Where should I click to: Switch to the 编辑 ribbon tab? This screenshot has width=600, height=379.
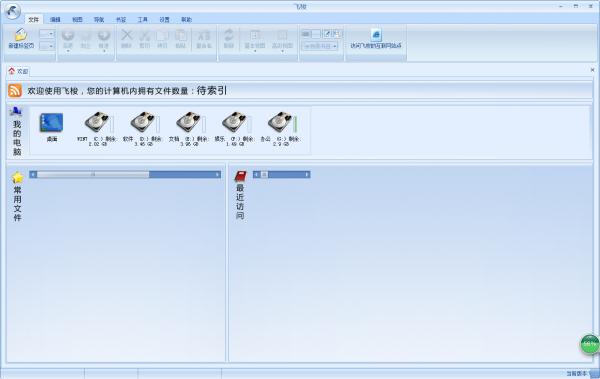click(55, 20)
